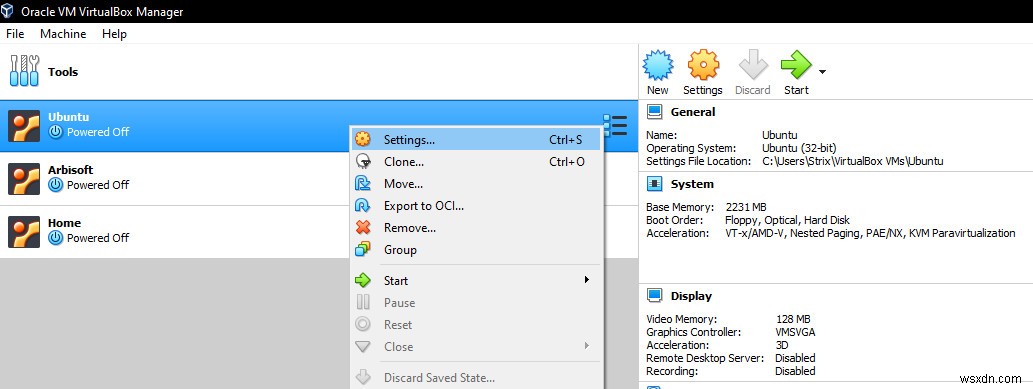Click the Base Memory value 2231 MB
The image size is (1033, 389).
coord(746,207)
